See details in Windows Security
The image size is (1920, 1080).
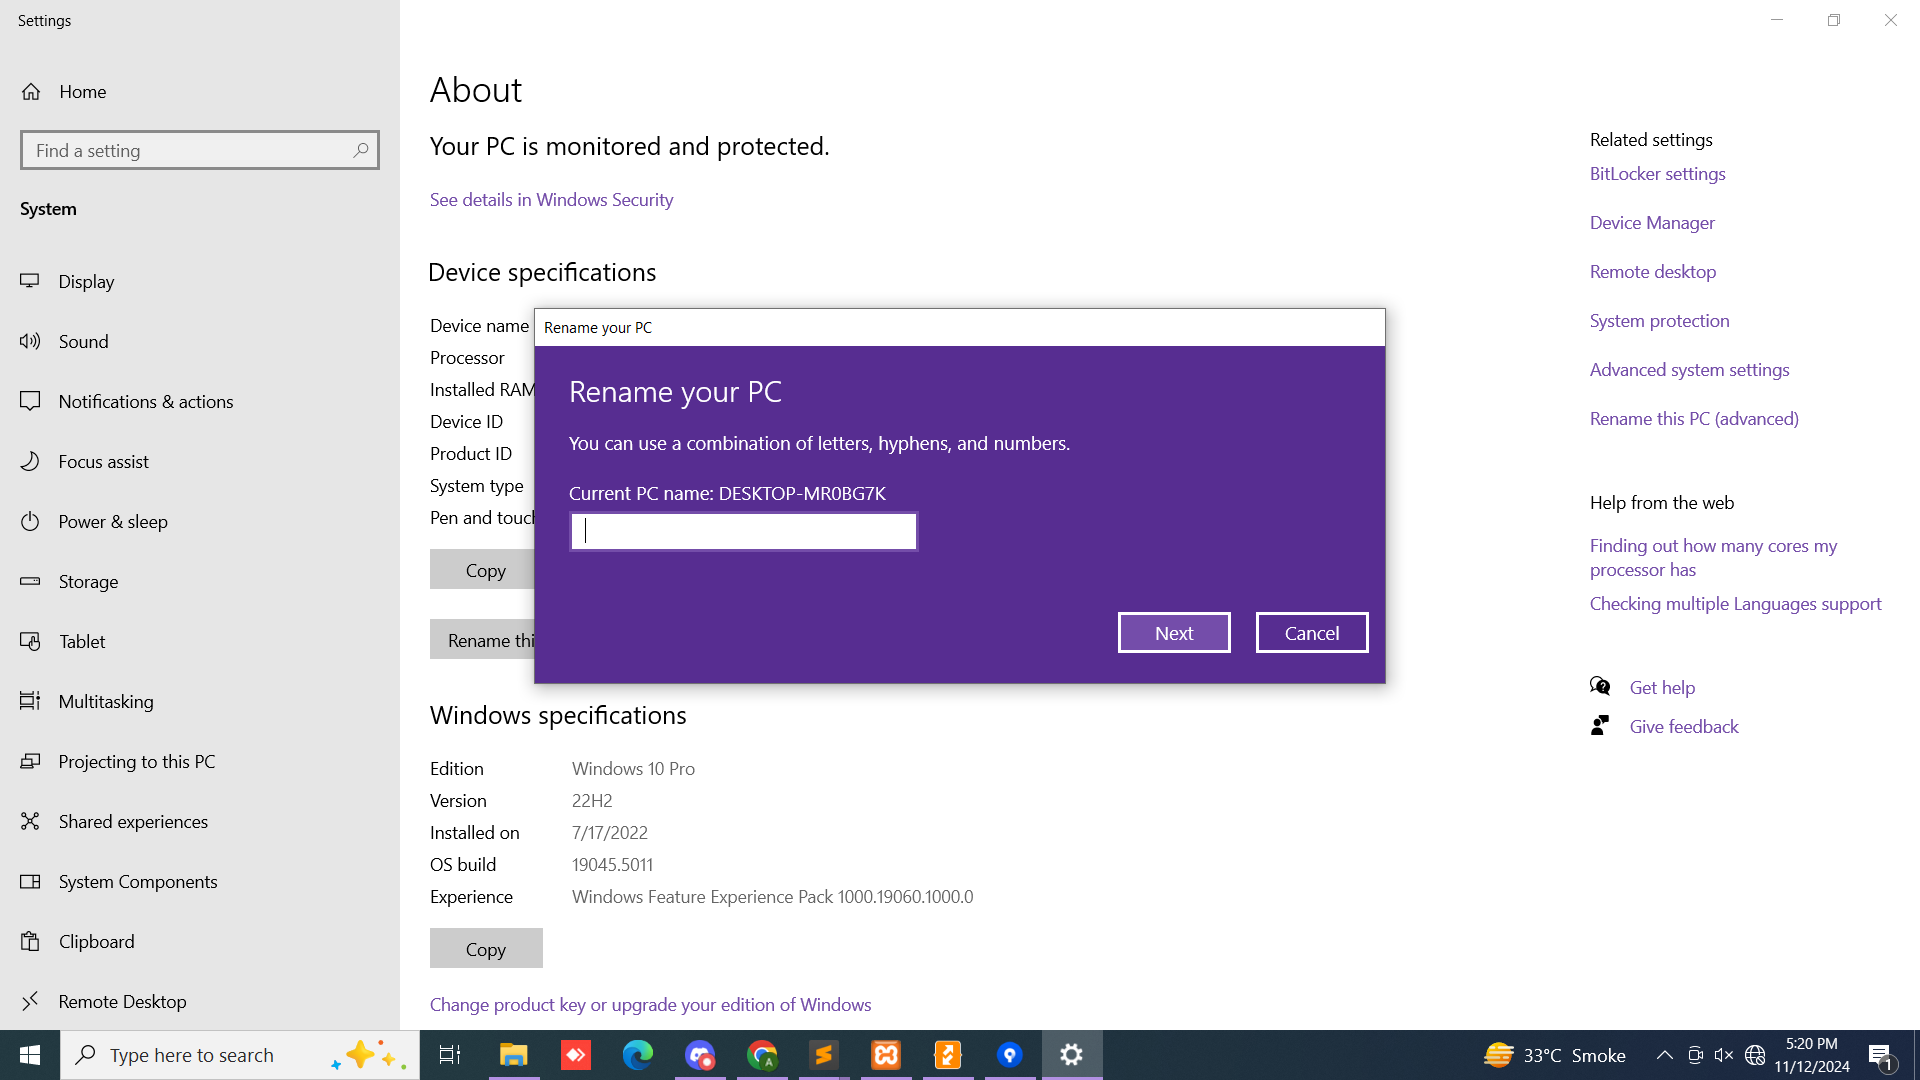click(551, 199)
